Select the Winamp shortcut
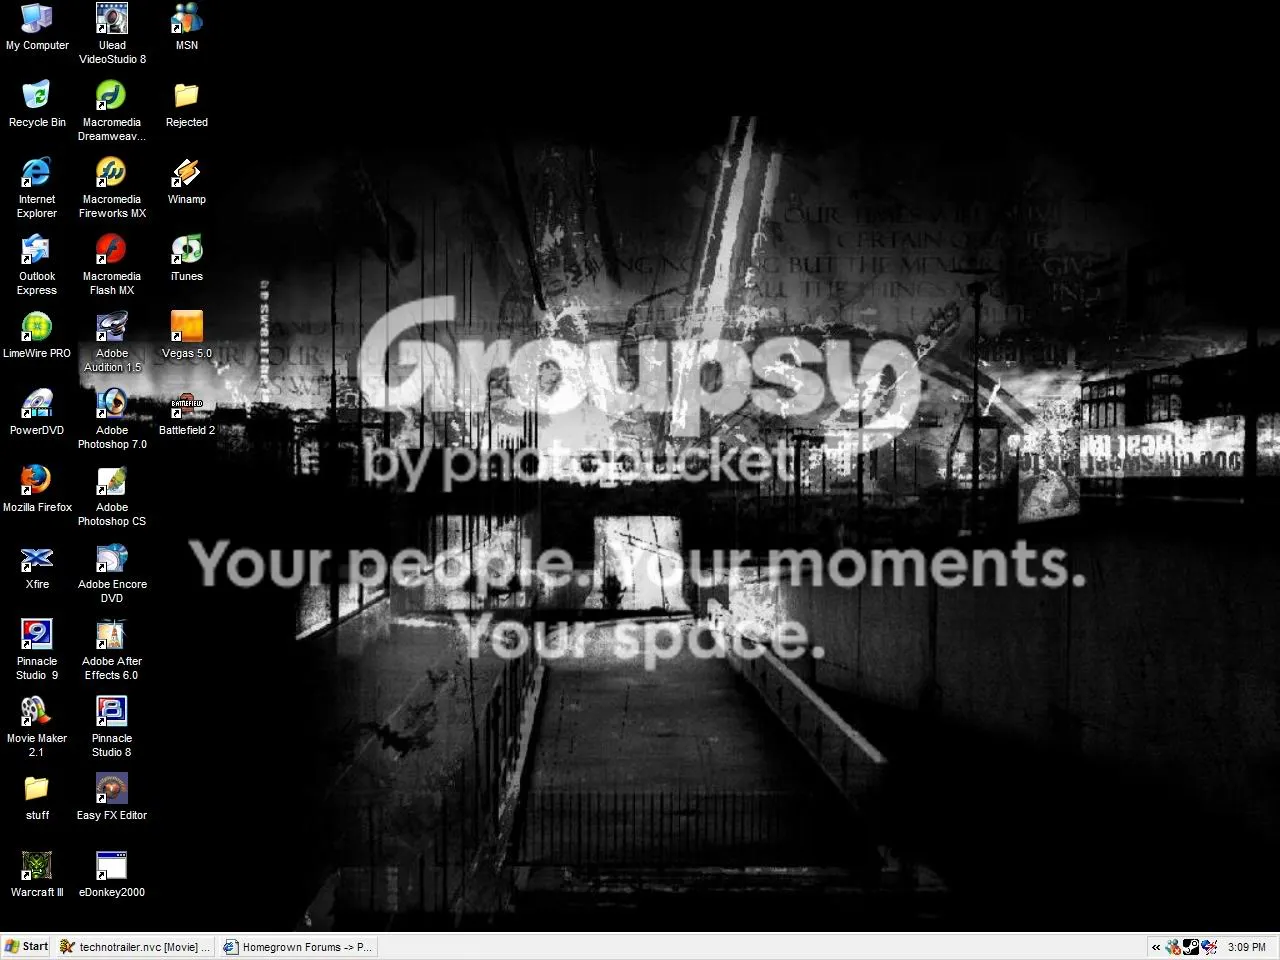This screenshot has height=960, width=1280. pyautogui.click(x=187, y=181)
